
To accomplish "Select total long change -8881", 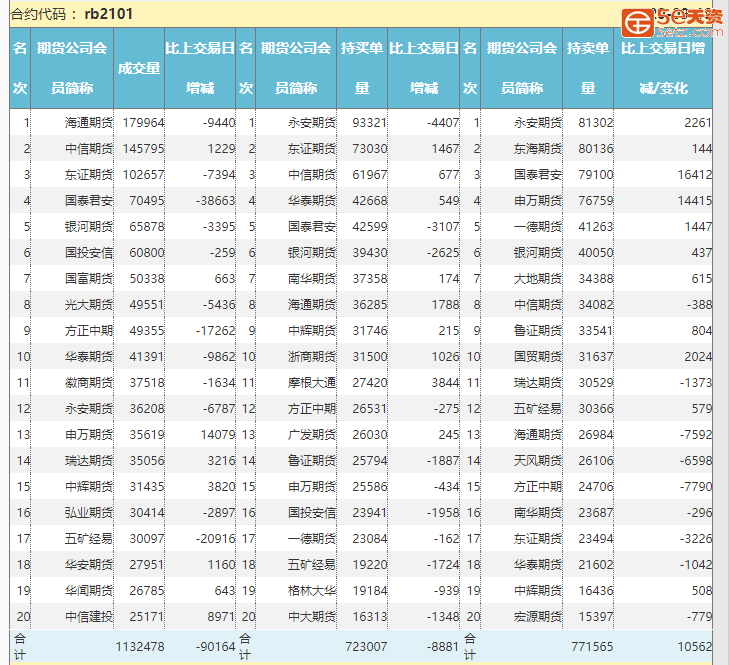I will point(443,647).
